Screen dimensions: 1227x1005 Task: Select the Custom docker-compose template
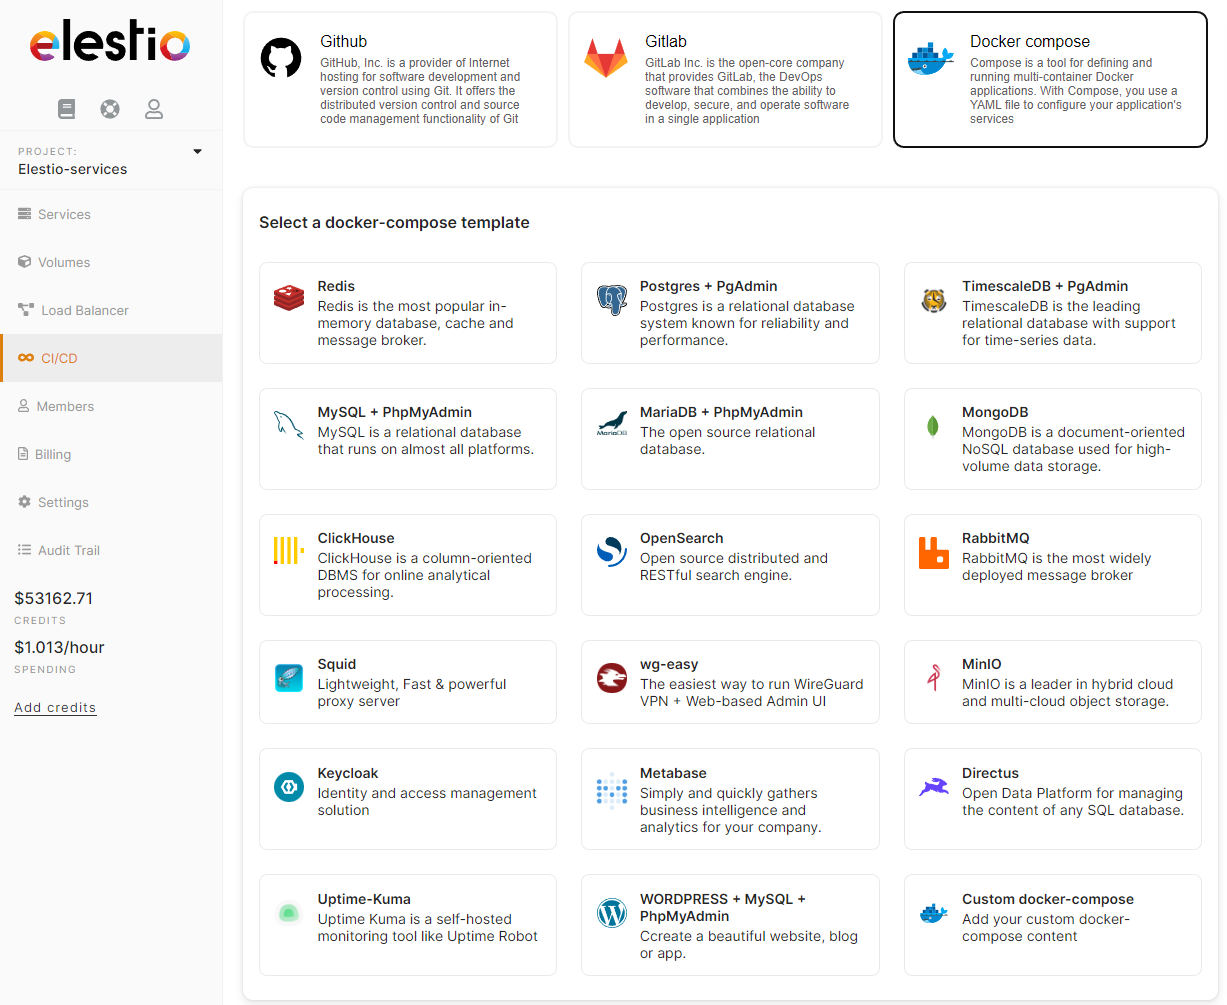pyautogui.click(x=1052, y=924)
